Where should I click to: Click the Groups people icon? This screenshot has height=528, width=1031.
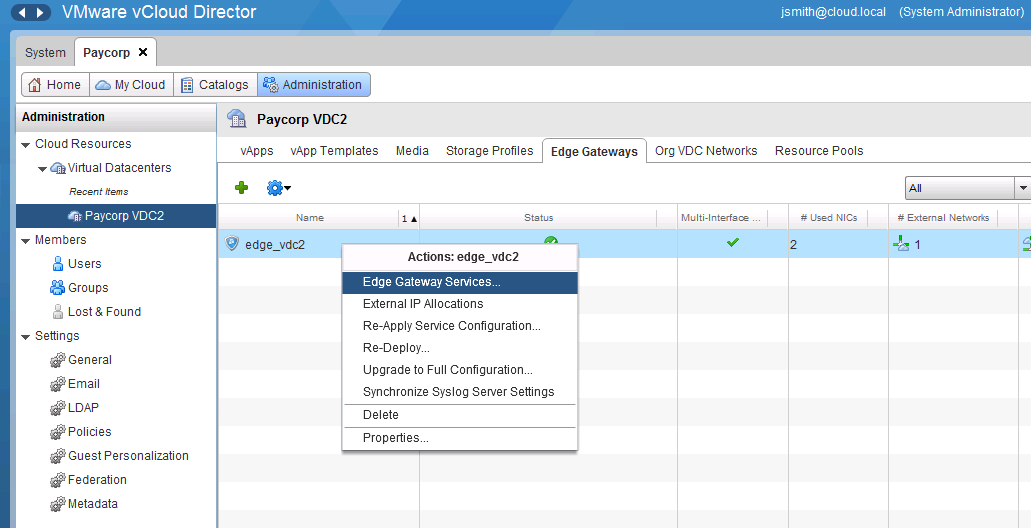pyautogui.click(x=58, y=288)
